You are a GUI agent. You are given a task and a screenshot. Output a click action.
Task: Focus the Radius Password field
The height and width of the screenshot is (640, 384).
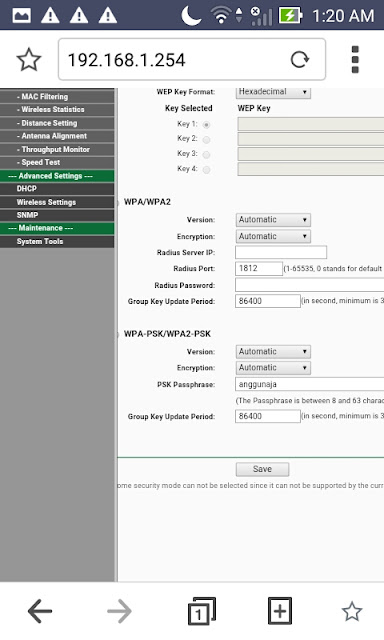point(309,285)
